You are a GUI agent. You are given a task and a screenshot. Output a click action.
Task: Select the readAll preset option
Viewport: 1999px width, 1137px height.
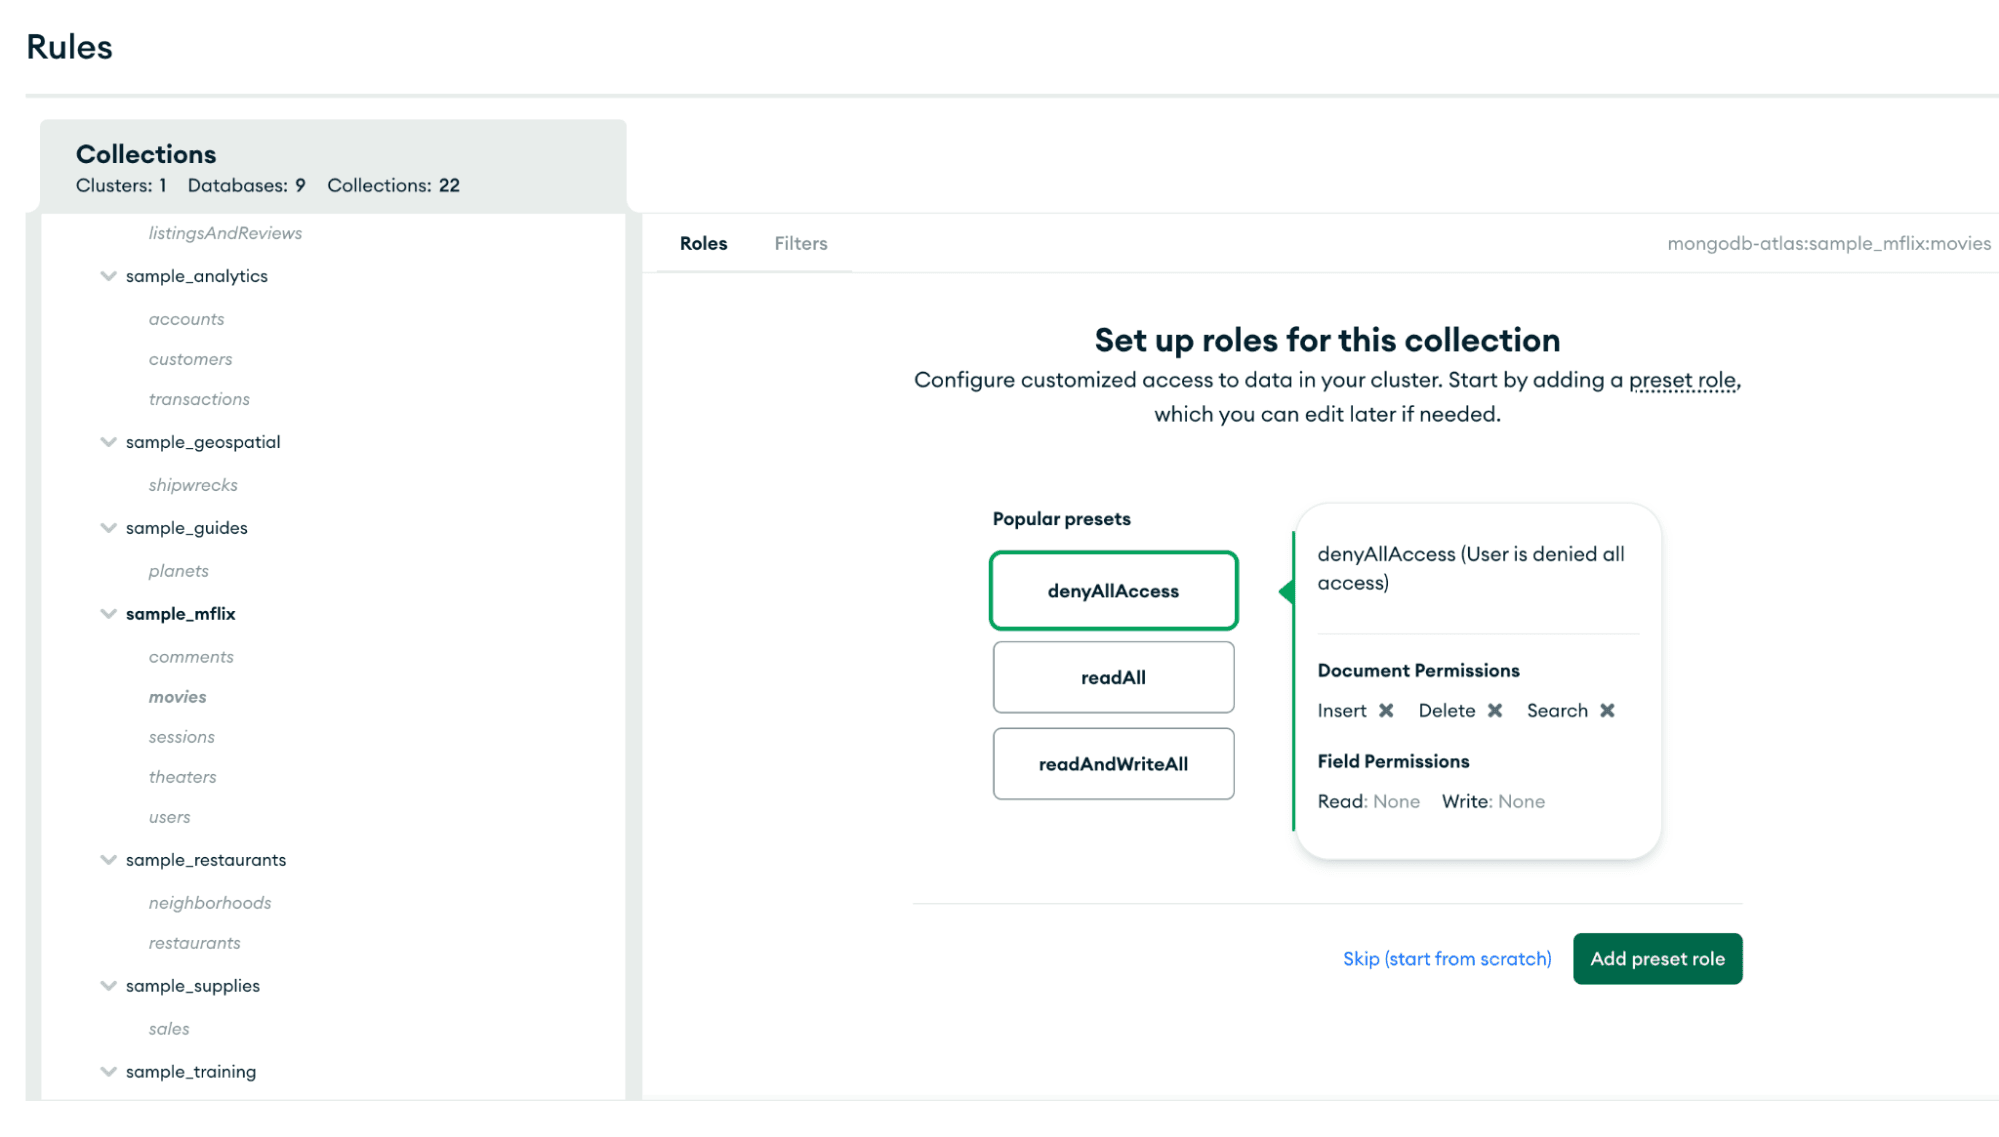tap(1113, 676)
